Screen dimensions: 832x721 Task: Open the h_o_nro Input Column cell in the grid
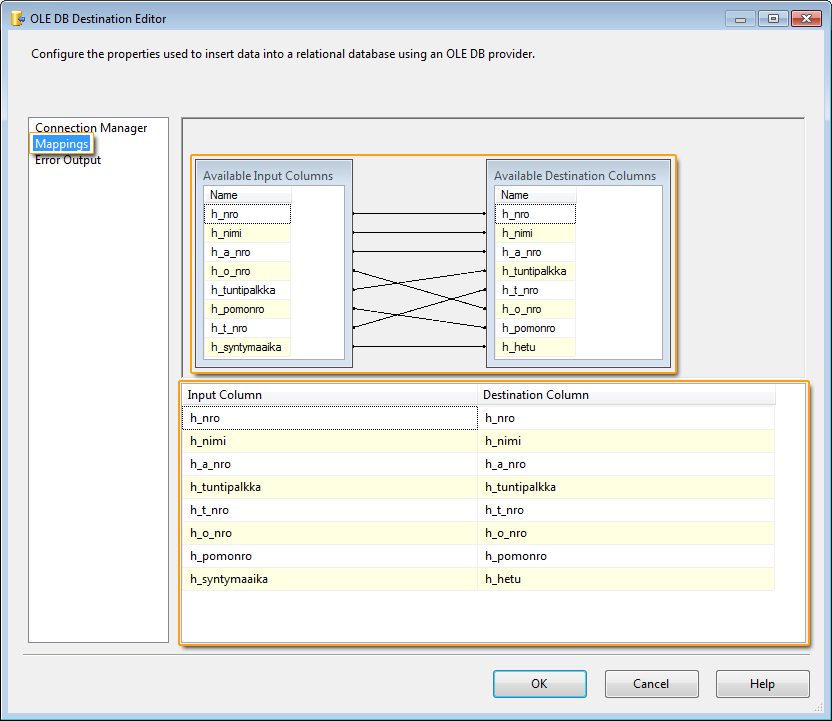point(330,533)
